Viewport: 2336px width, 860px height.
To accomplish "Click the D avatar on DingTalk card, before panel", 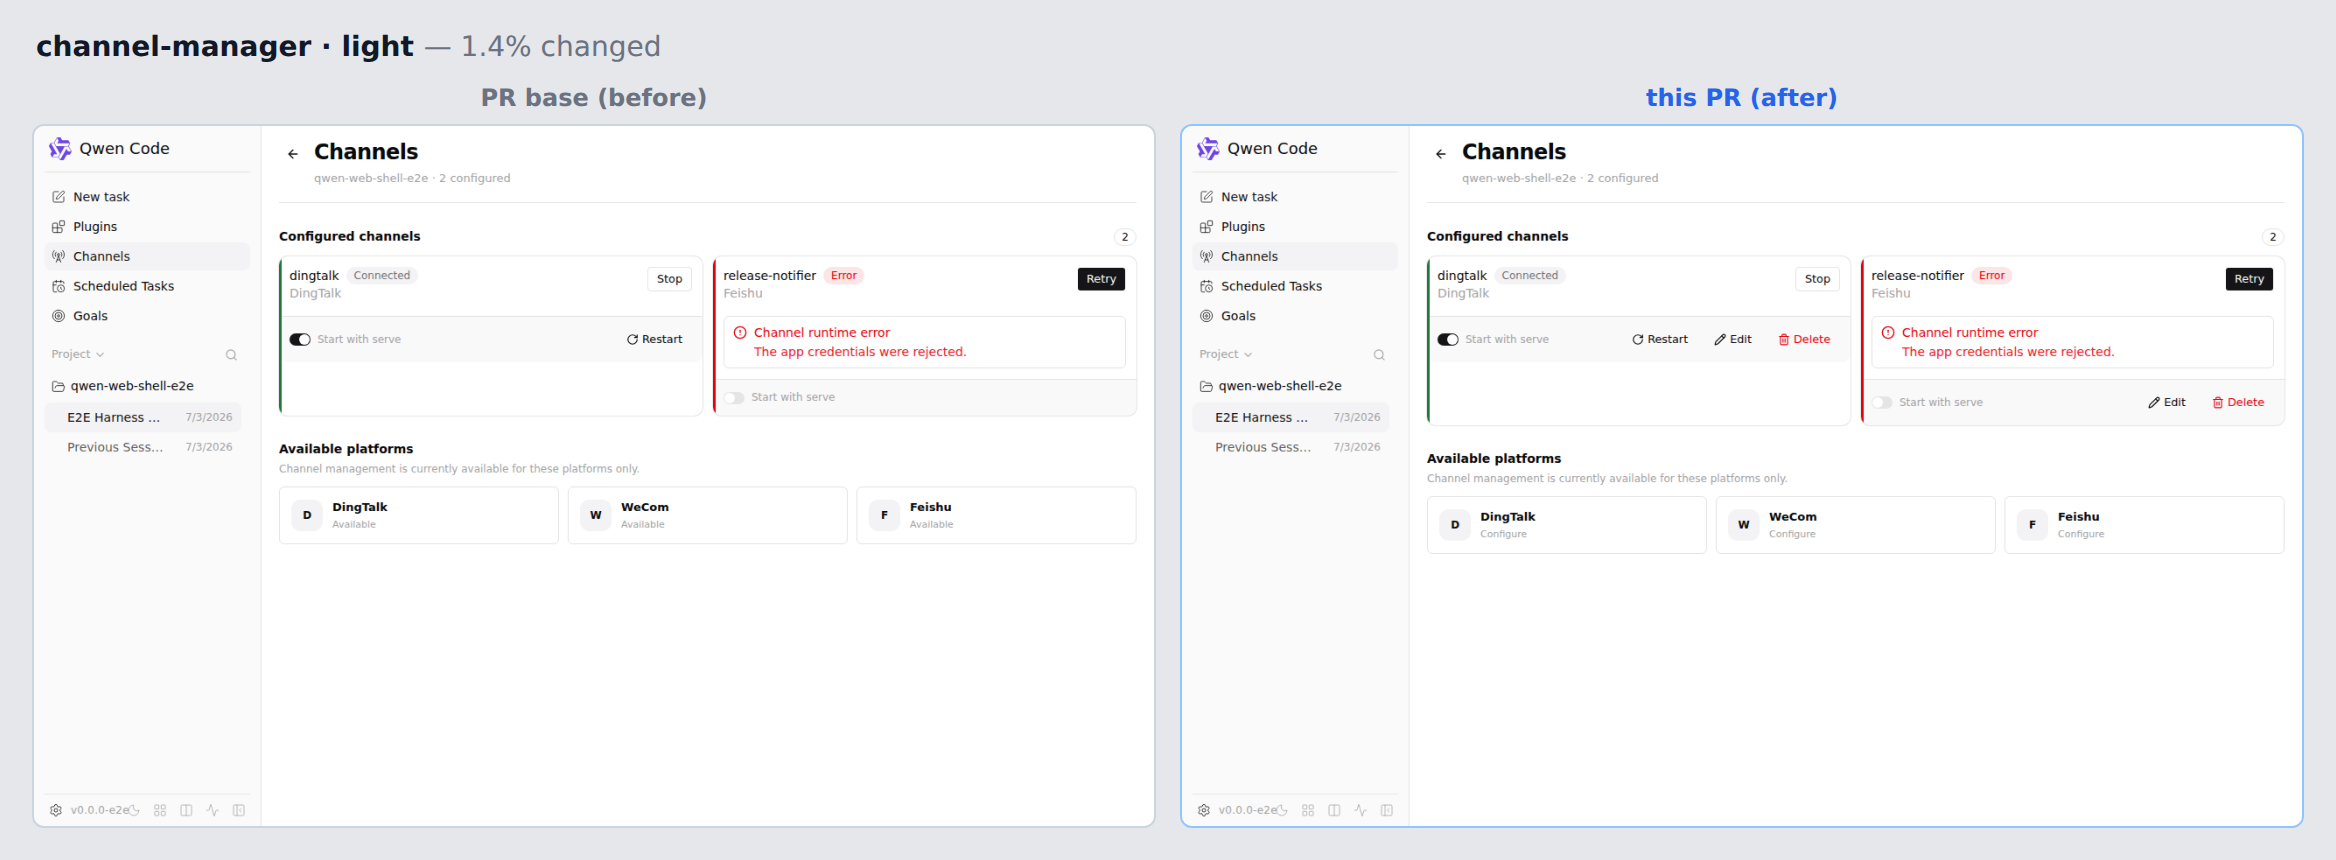I will (x=307, y=515).
